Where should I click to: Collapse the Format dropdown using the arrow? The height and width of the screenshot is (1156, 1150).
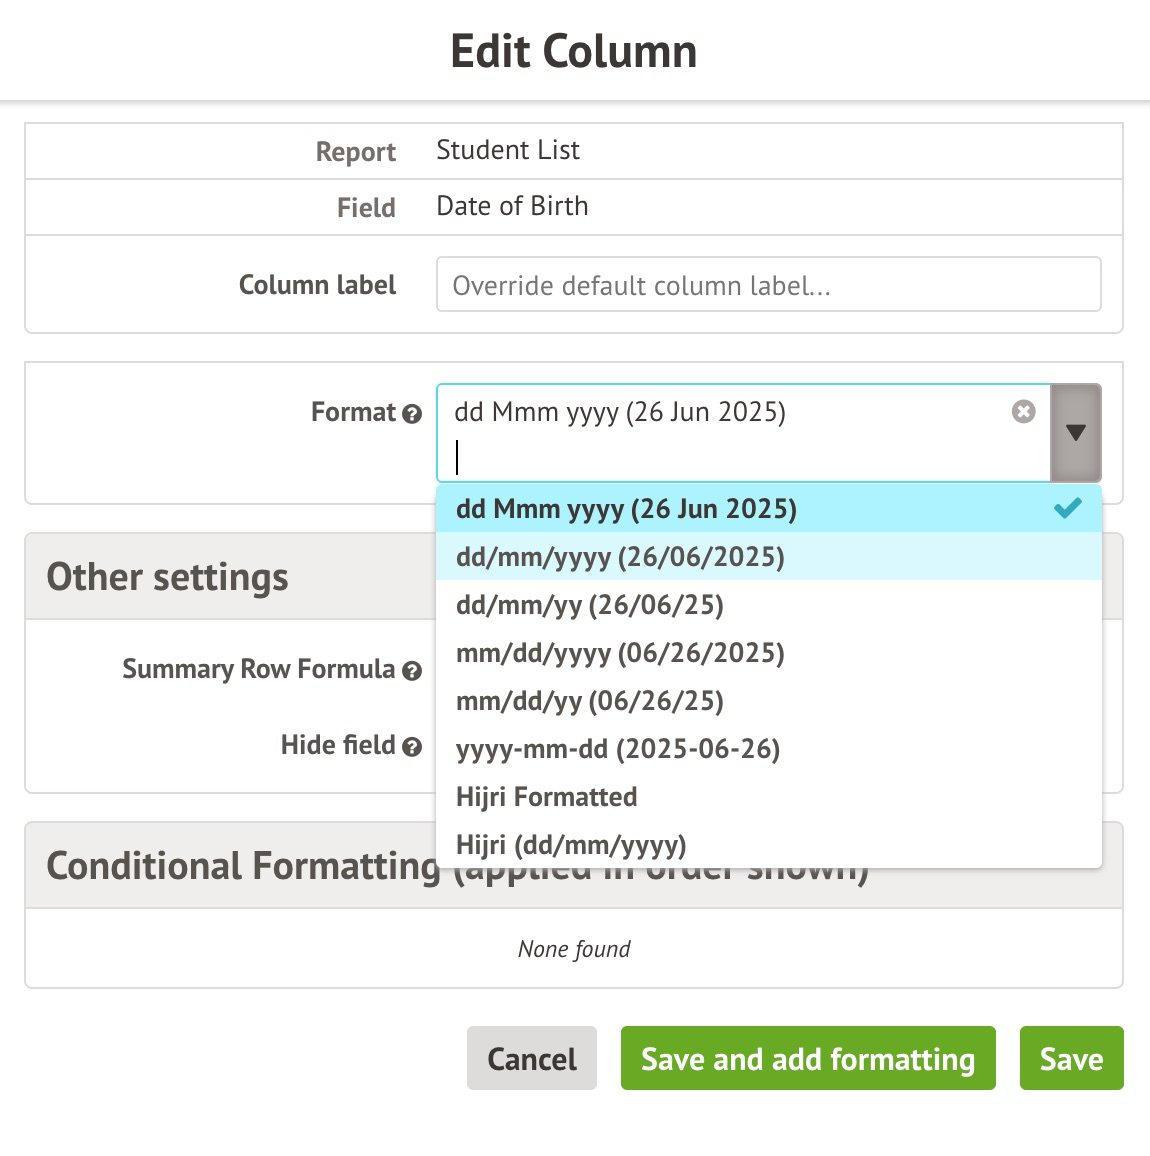1076,433
